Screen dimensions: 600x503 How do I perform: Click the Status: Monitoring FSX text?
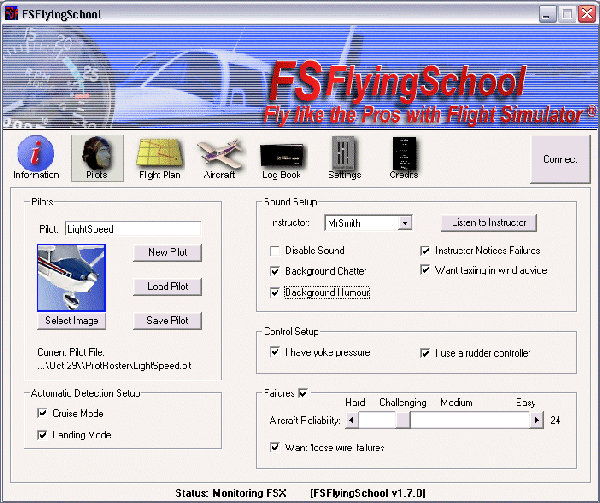click(231, 493)
